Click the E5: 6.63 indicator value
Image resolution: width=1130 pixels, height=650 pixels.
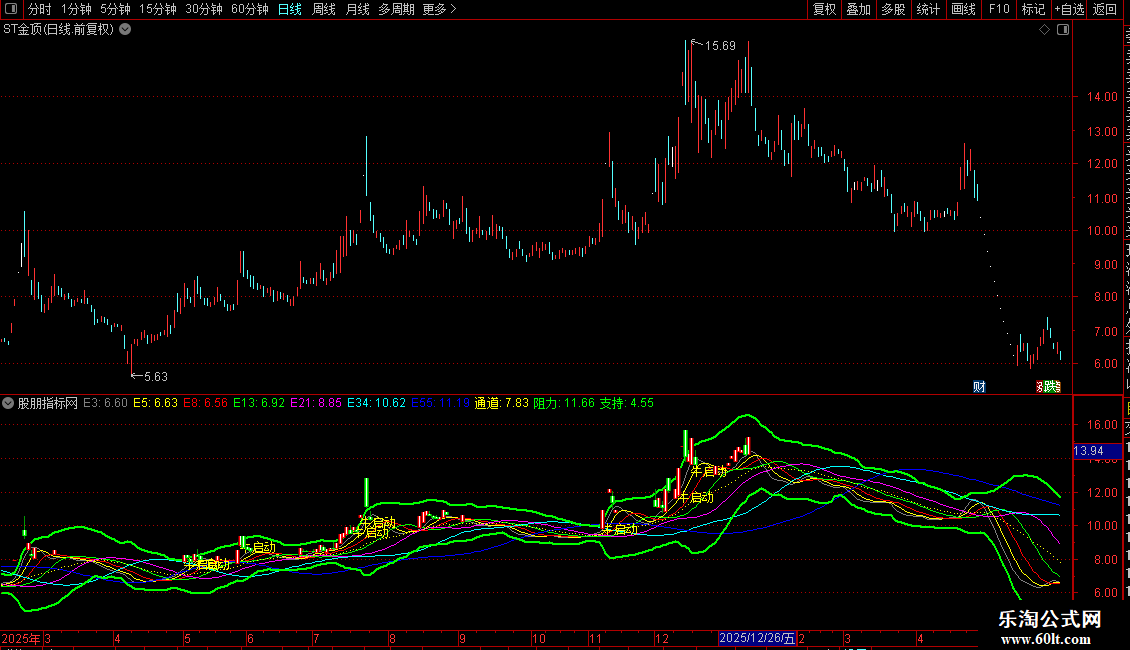click(x=156, y=403)
